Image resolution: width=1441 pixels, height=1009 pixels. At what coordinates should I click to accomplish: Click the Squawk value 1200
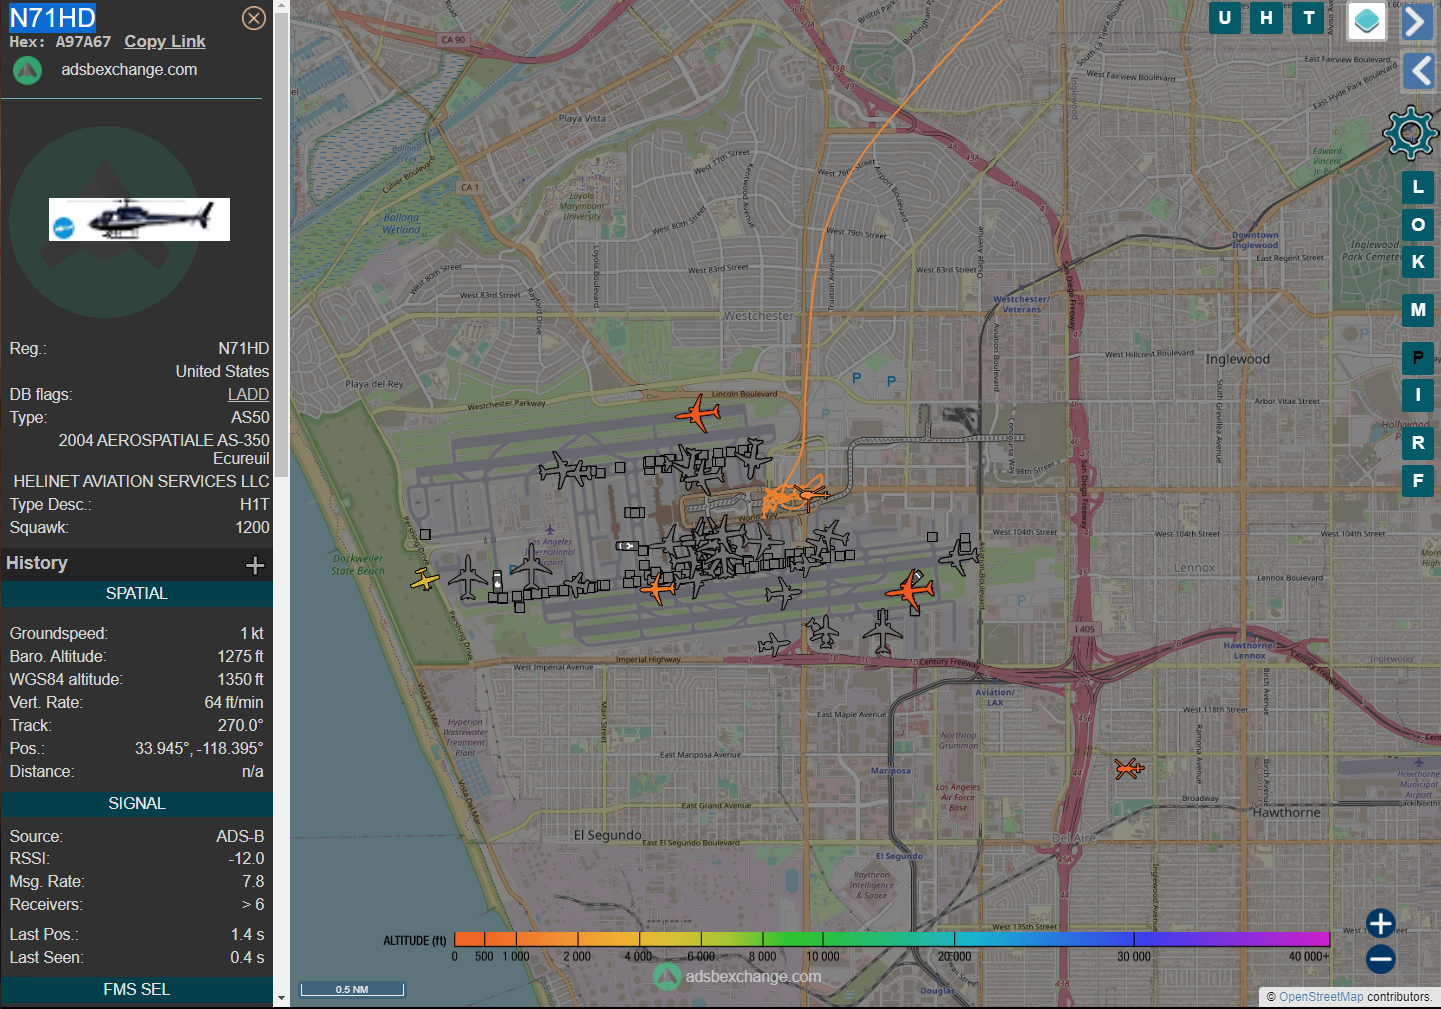point(252,527)
